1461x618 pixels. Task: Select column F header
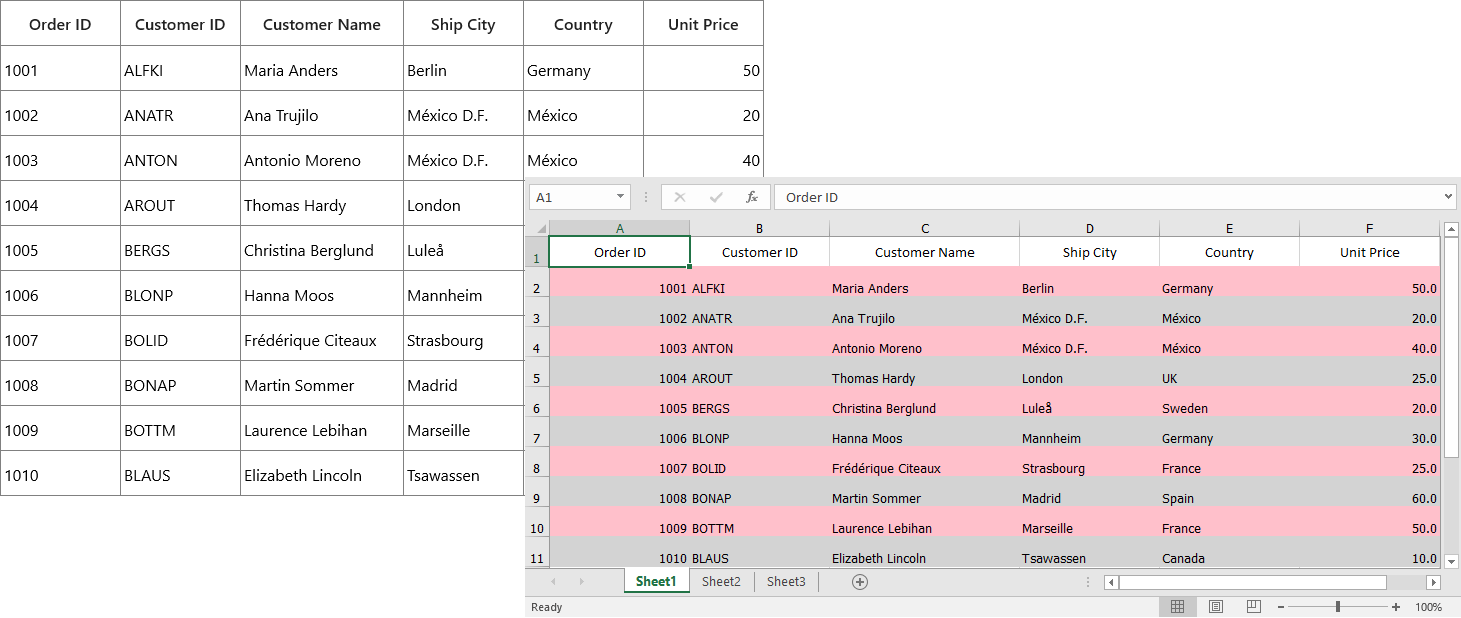click(1370, 228)
